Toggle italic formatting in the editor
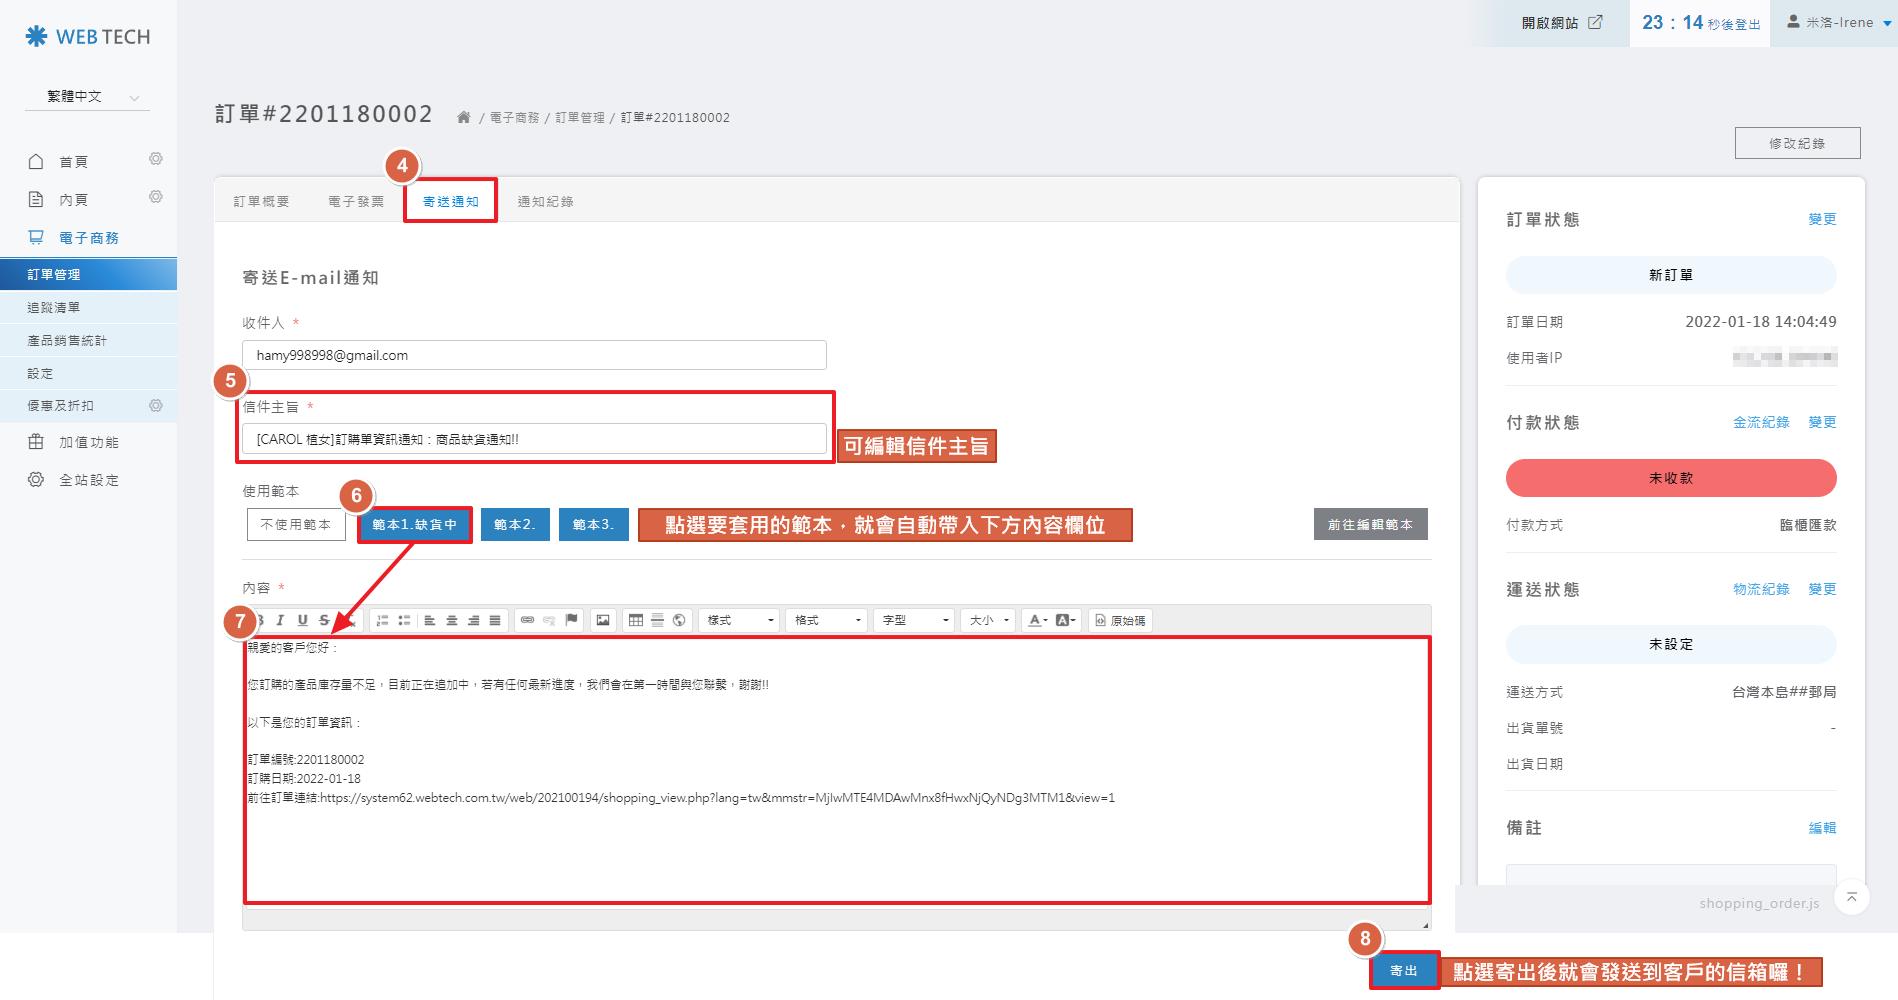Image resolution: width=1898 pixels, height=1000 pixels. click(x=280, y=621)
